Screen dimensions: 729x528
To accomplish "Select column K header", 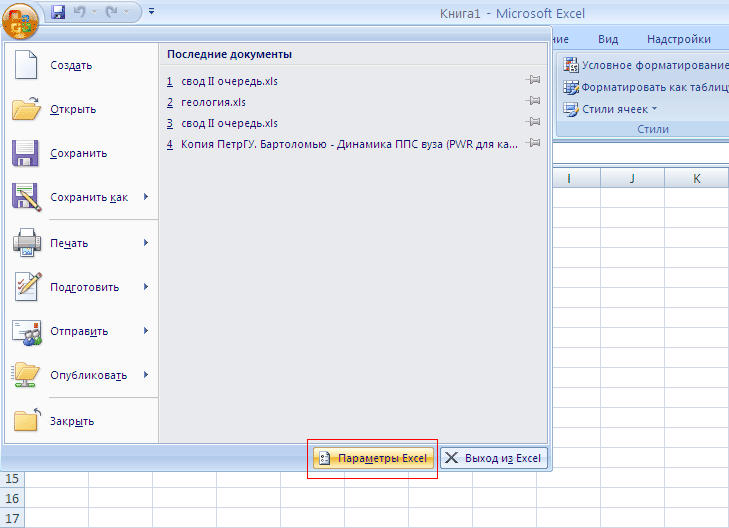I will (x=696, y=178).
